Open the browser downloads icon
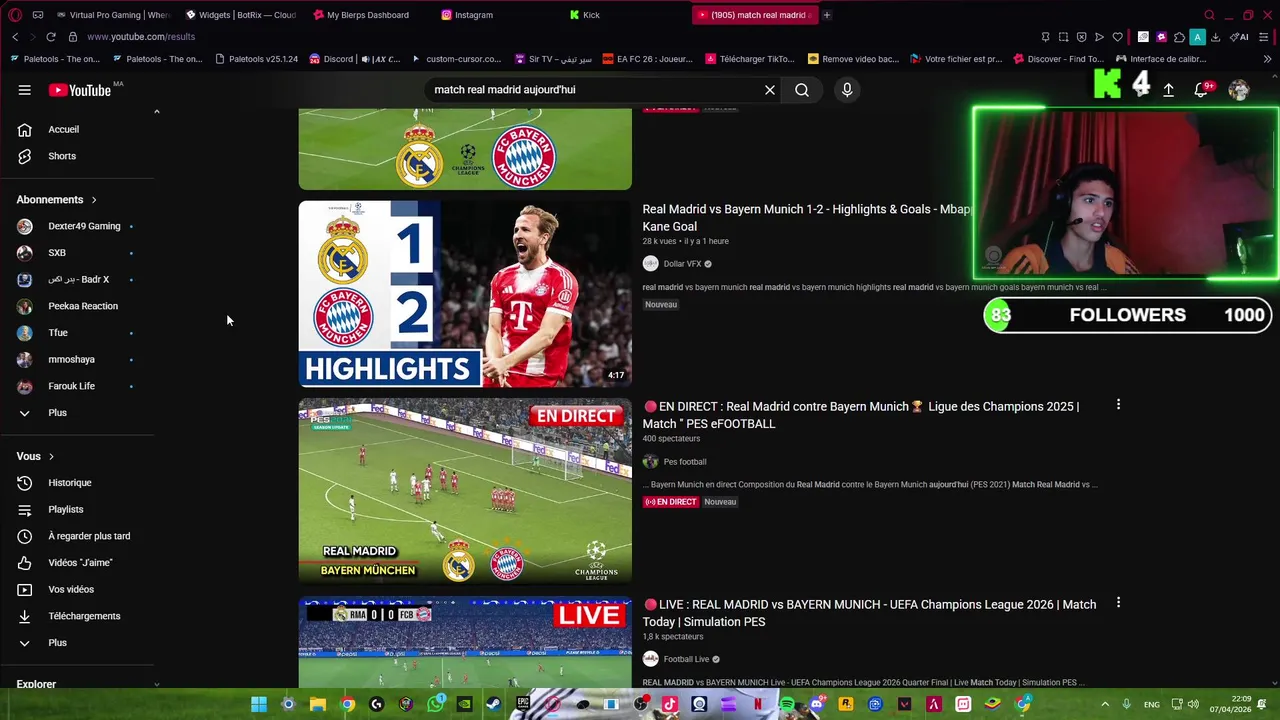Viewport: 1280px width, 720px height. (x=1215, y=37)
